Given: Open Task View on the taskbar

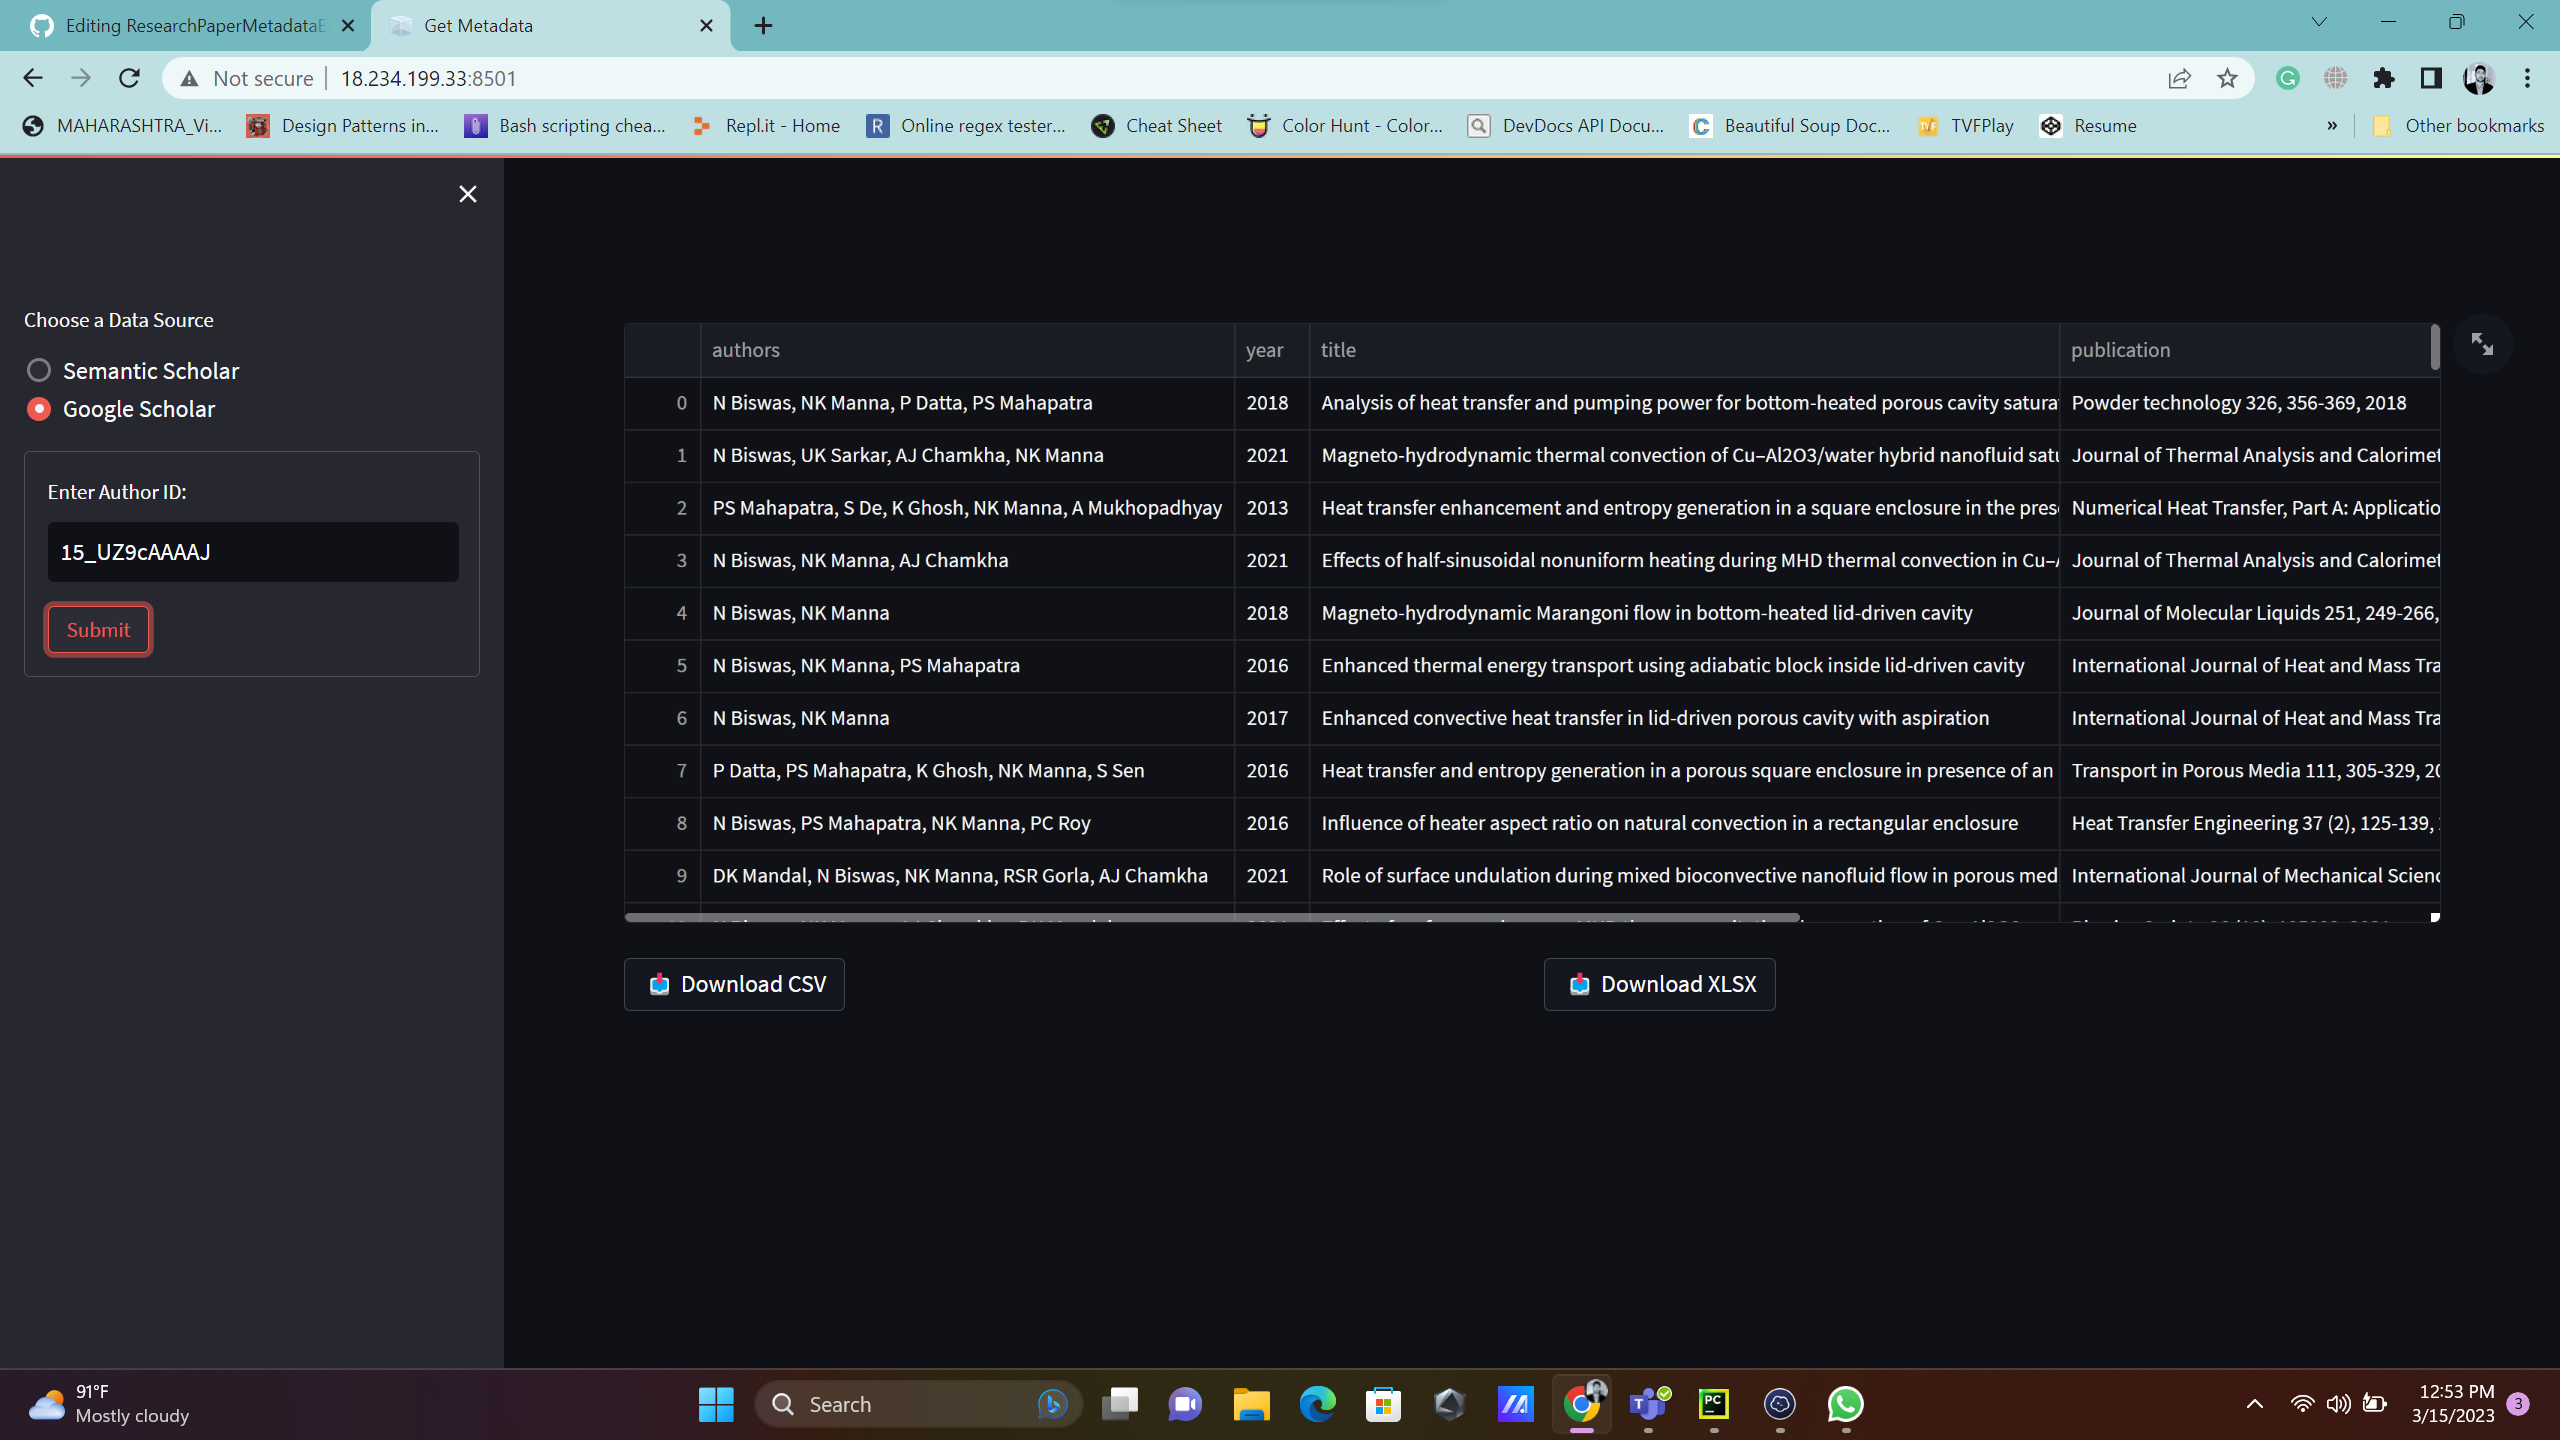Looking at the screenshot, I should (1119, 1404).
